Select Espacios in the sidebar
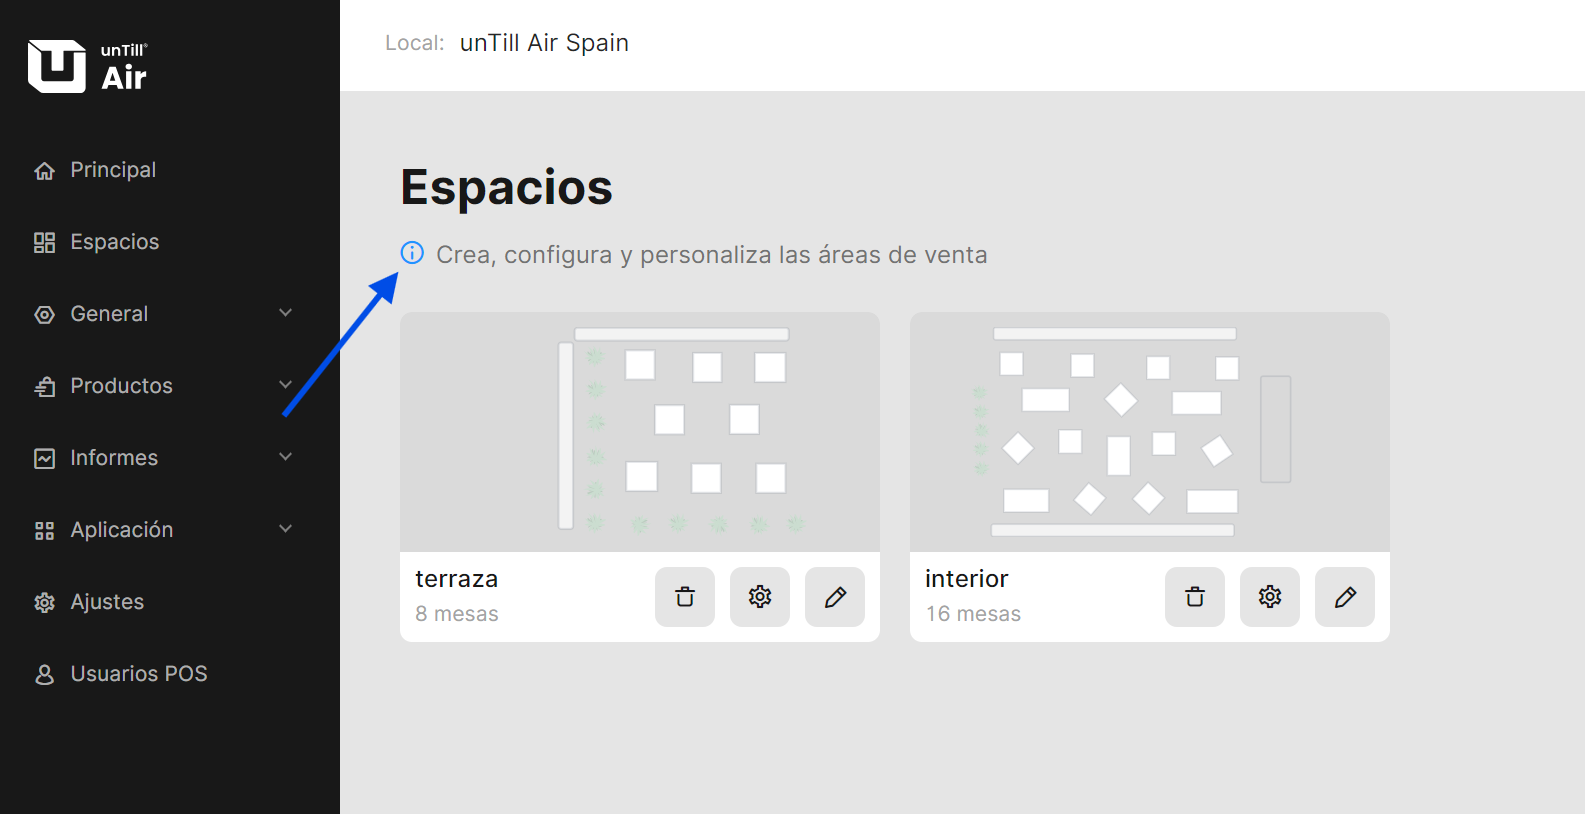Screen dimensions: 1585x814 [x=114, y=242]
